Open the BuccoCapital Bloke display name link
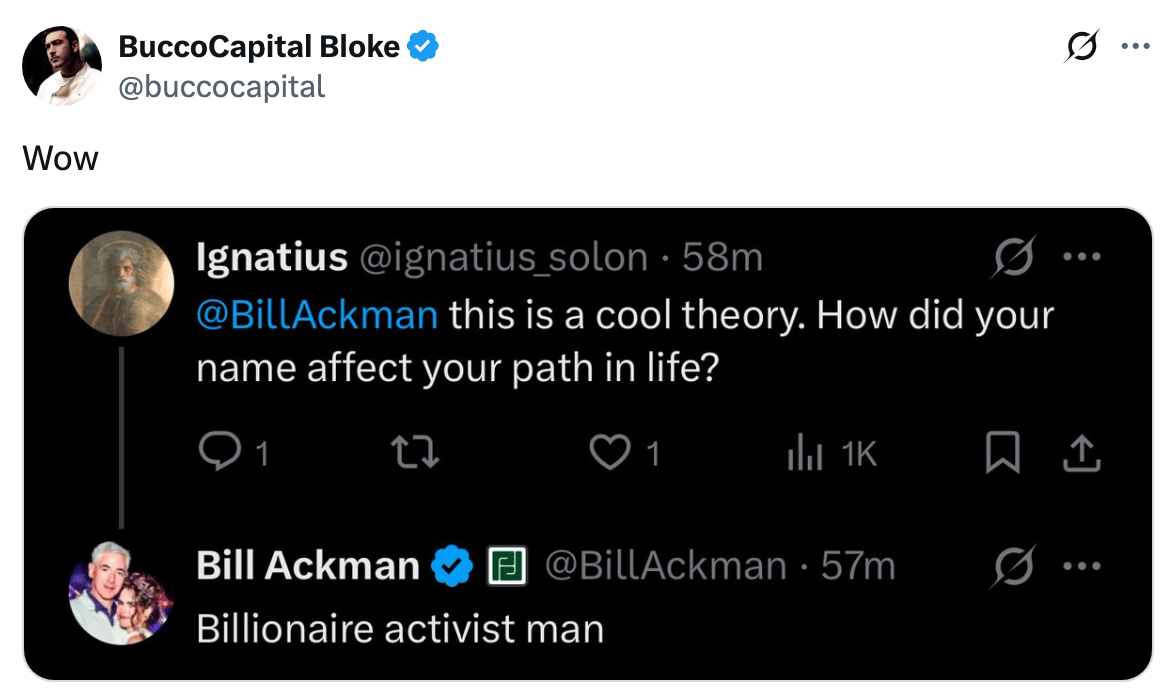The width and height of the screenshot is (1172, 700). click(259, 46)
